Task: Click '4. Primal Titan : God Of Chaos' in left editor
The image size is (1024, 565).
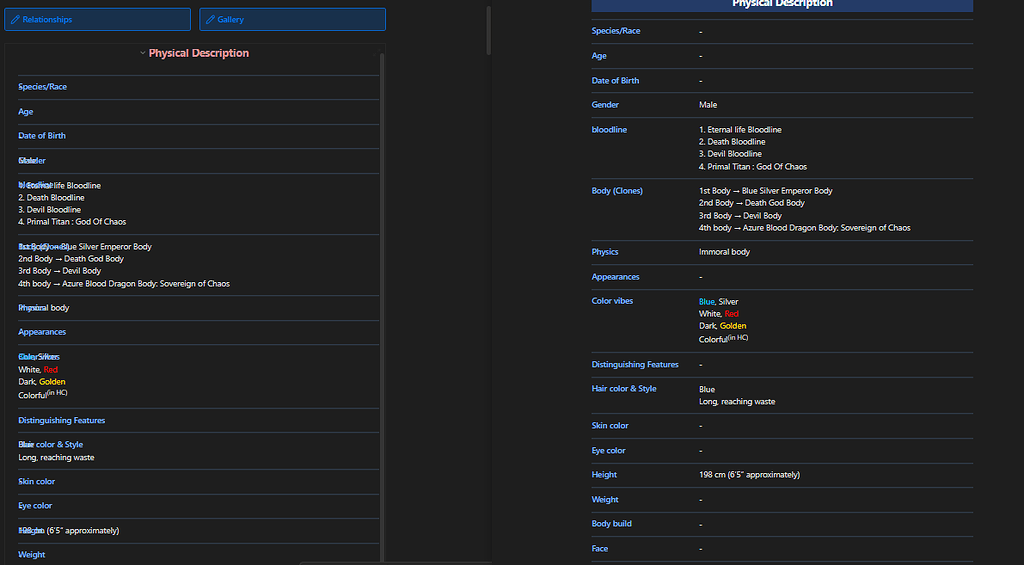Action: [x=72, y=222]
